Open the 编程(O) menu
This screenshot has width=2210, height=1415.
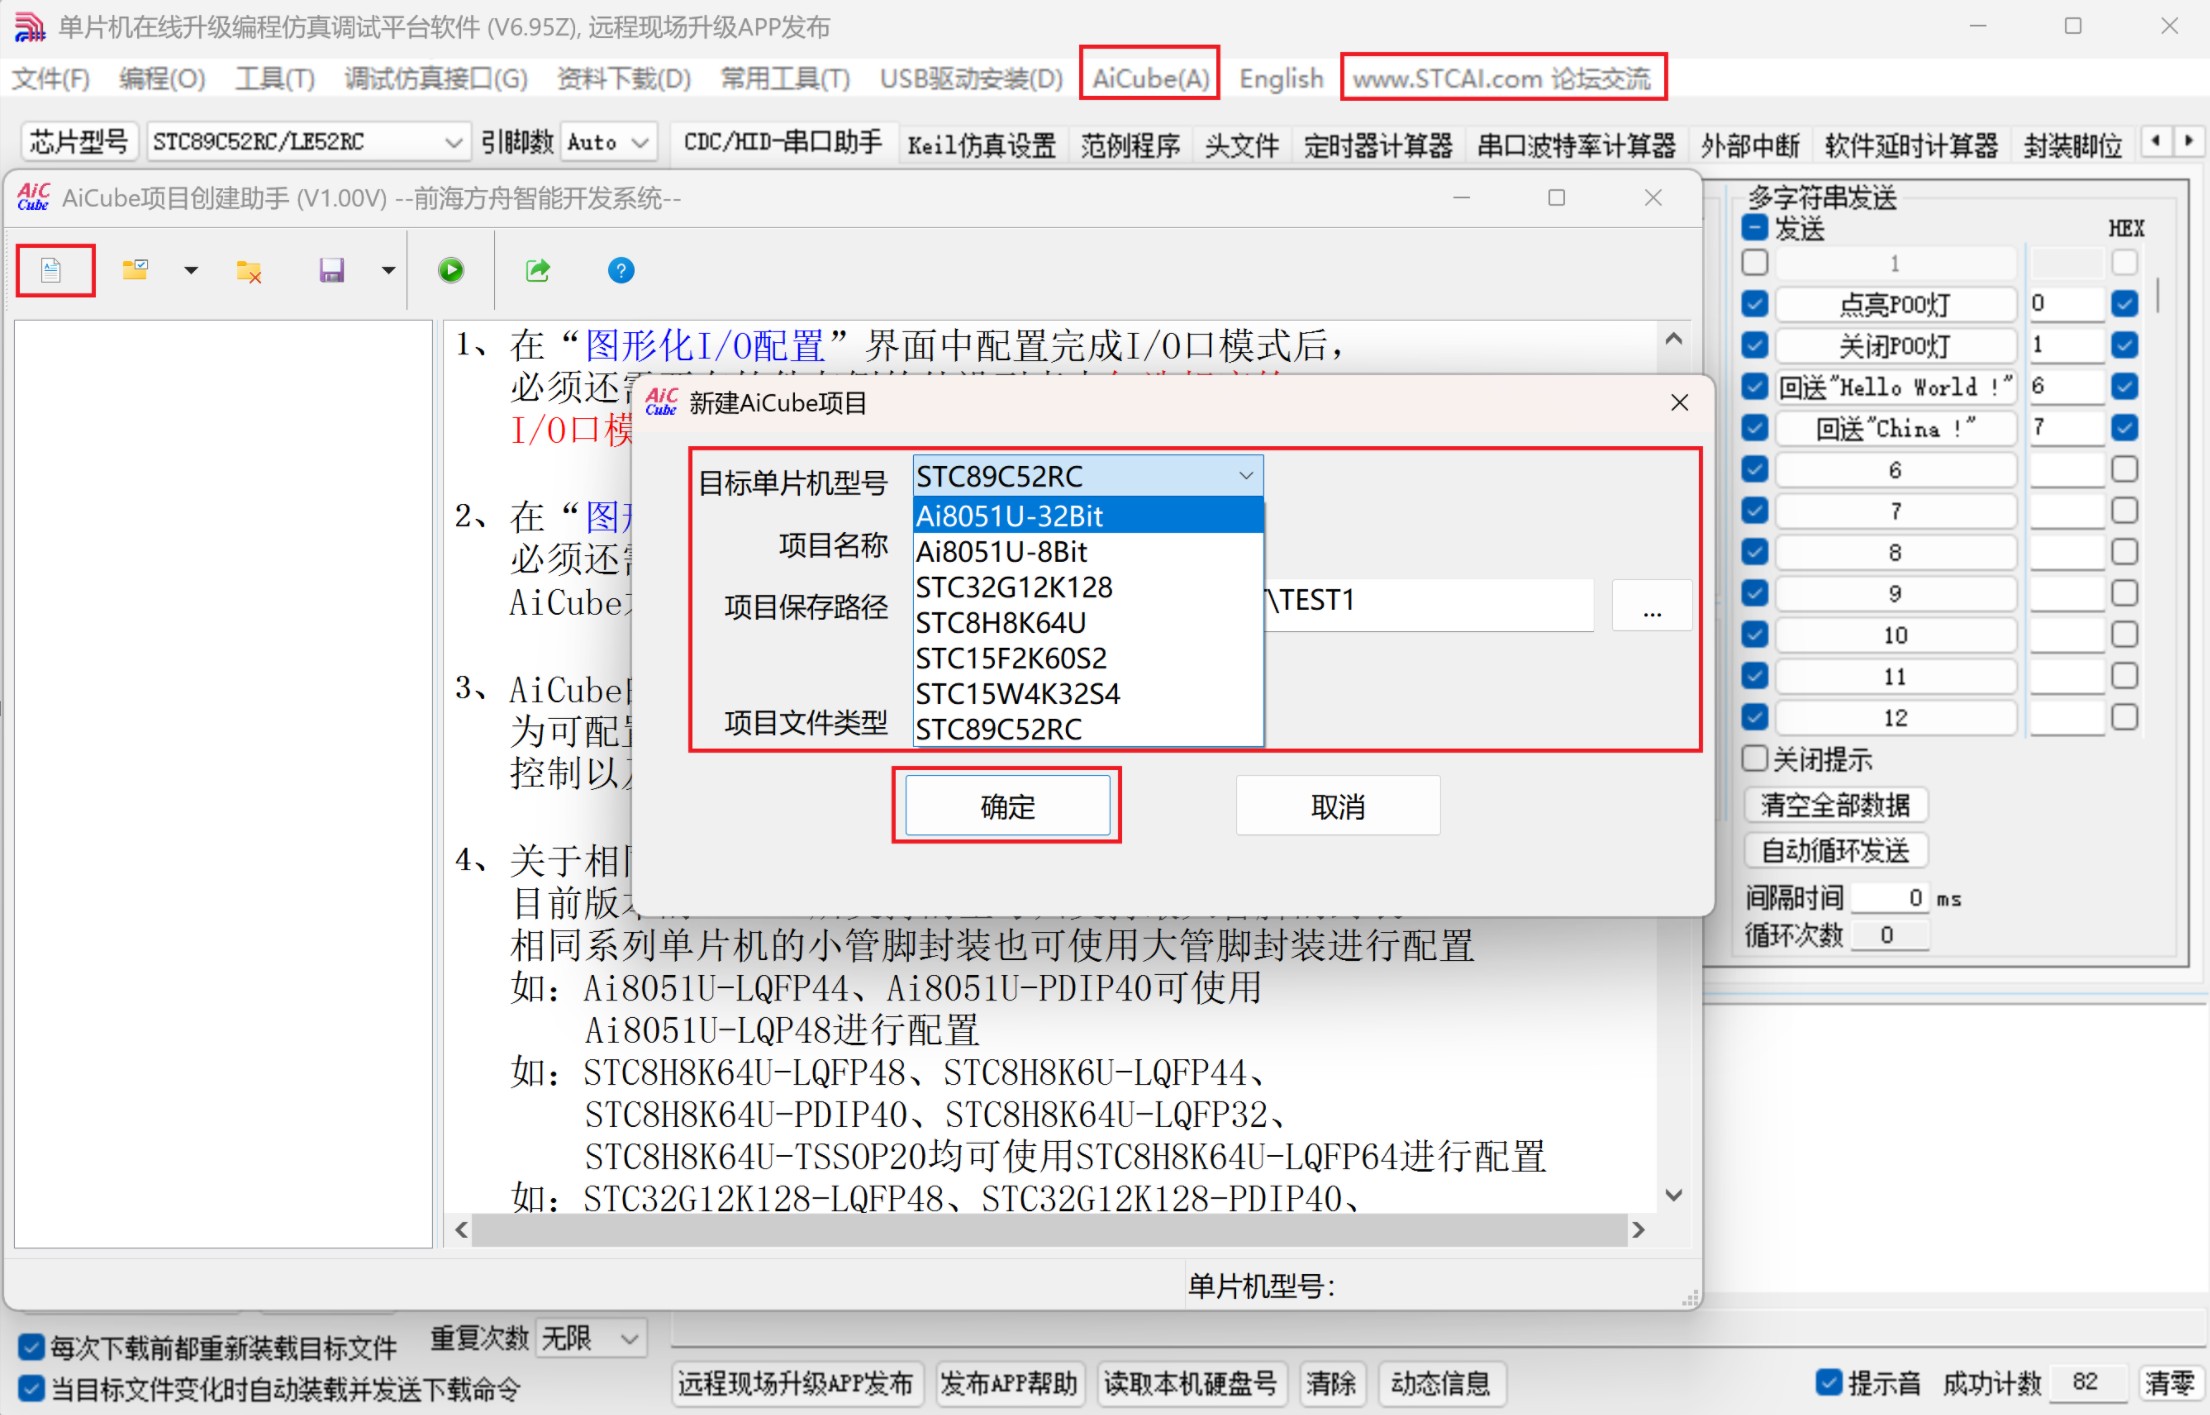tap(162, 78)
